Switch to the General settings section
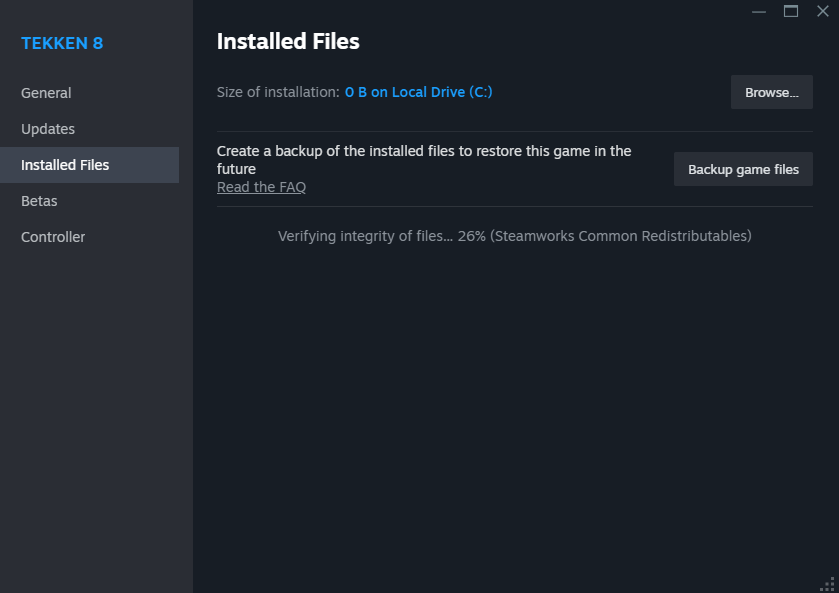The height and width of the screenshot is (593, 839). pyautogui.click(x=46, y=92)
